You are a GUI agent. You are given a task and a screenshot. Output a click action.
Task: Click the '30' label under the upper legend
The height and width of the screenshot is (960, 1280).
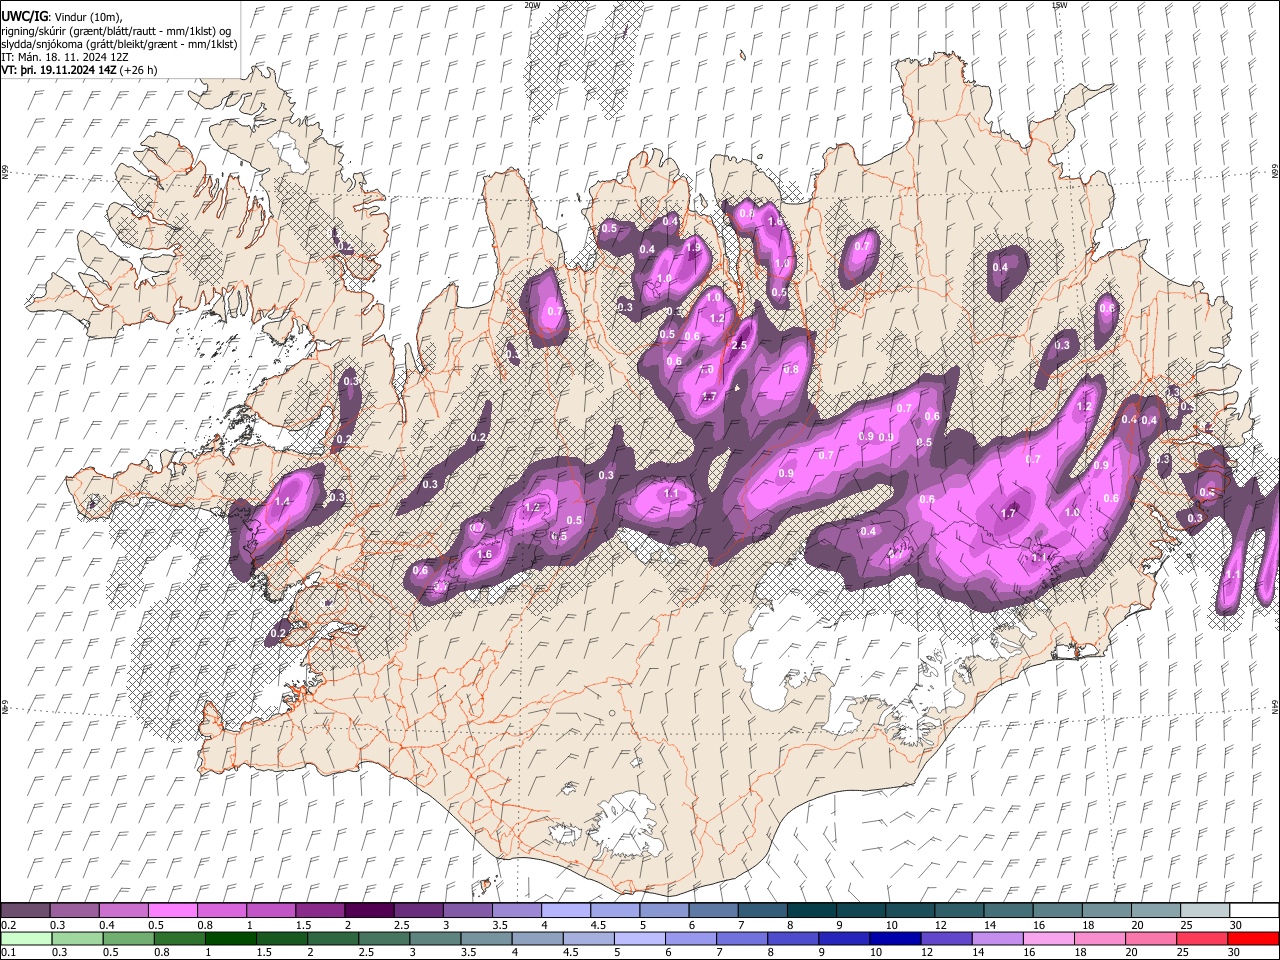tap(1236, 925)
